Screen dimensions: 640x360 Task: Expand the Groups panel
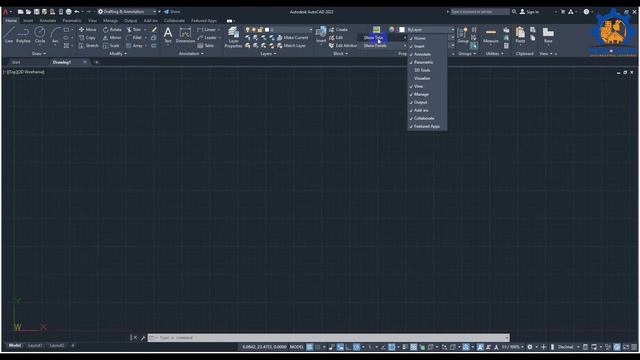(x=467, y=53)
